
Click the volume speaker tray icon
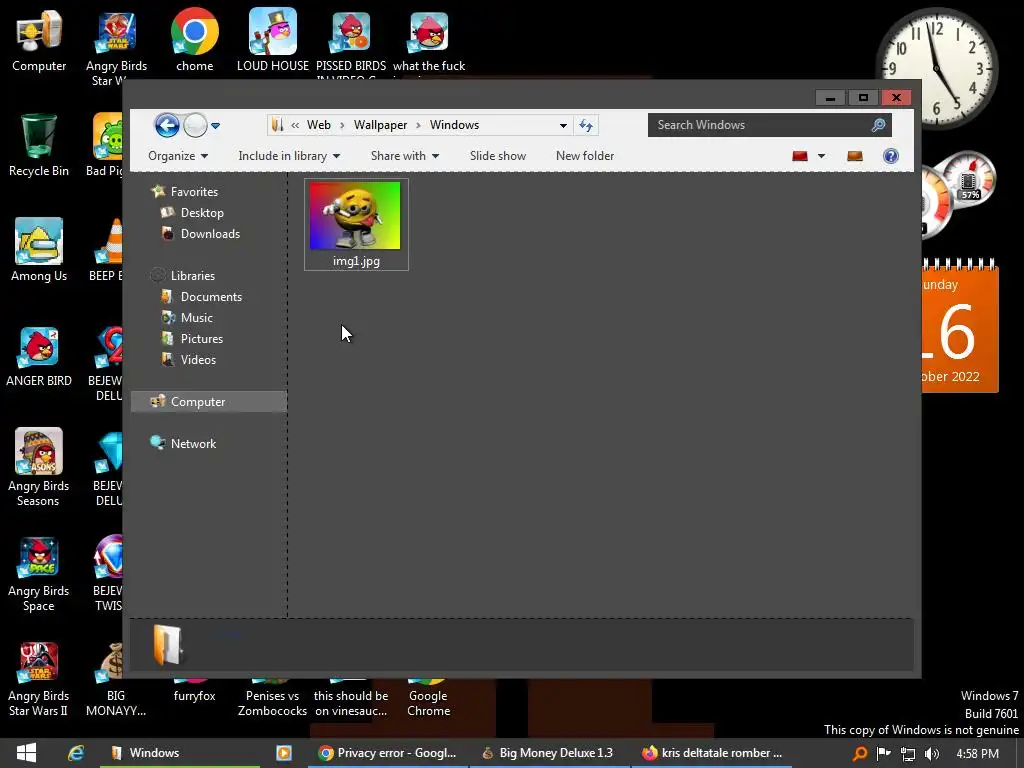pos(932,754)
